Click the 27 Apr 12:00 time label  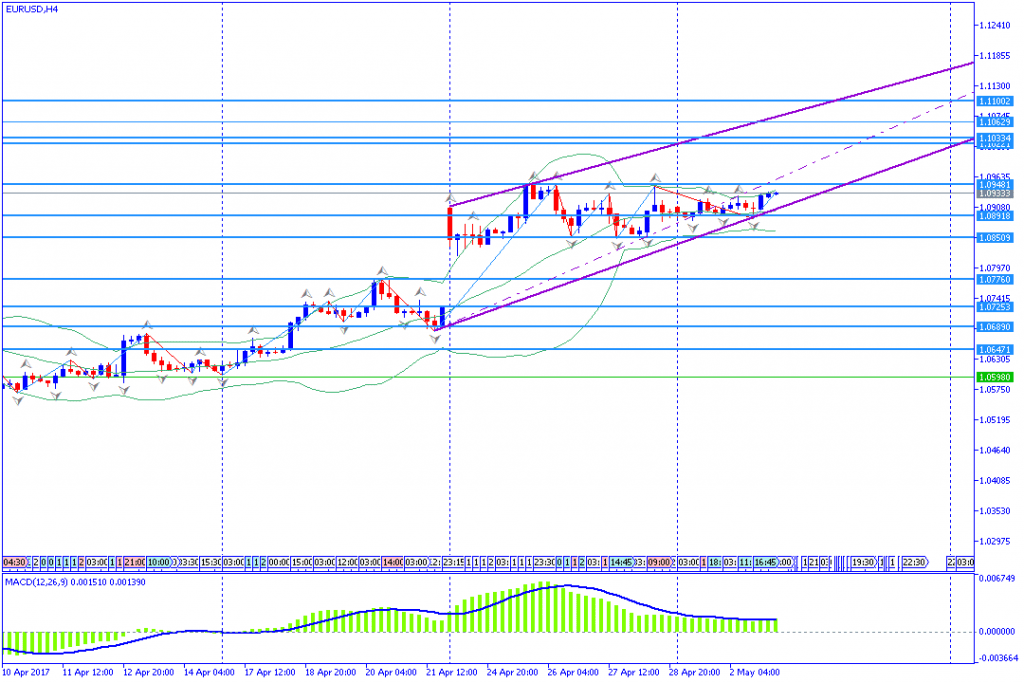tap(634, 672)
